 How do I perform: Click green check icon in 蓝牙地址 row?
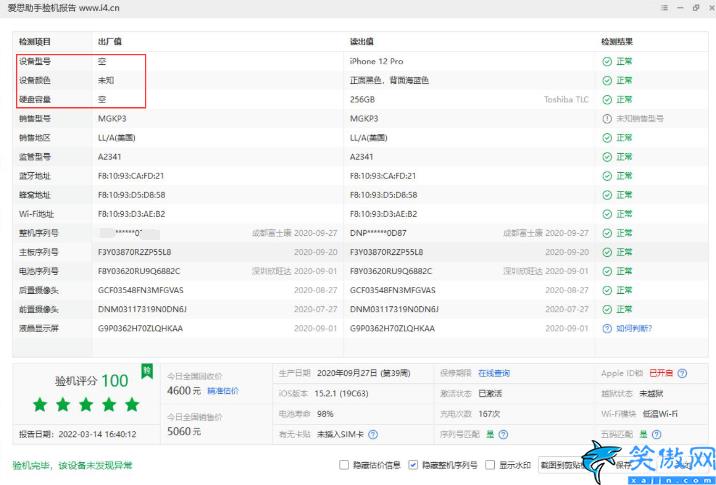[607, 176]
